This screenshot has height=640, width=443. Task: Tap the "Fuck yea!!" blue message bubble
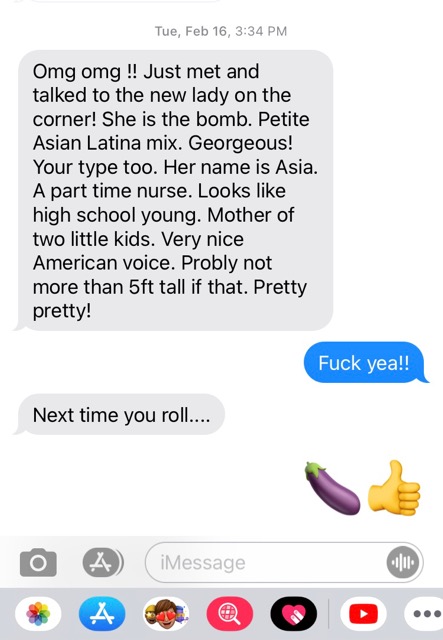tap(365, 362)
